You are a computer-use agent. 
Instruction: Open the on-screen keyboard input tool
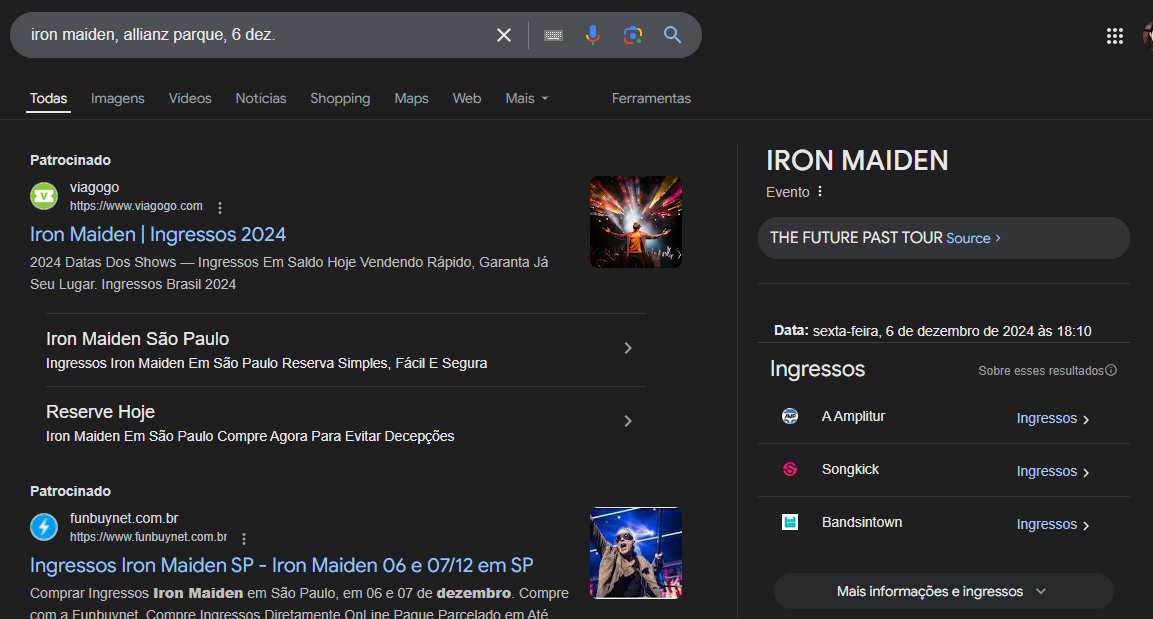pyautogui.click(x=553, y=35)
